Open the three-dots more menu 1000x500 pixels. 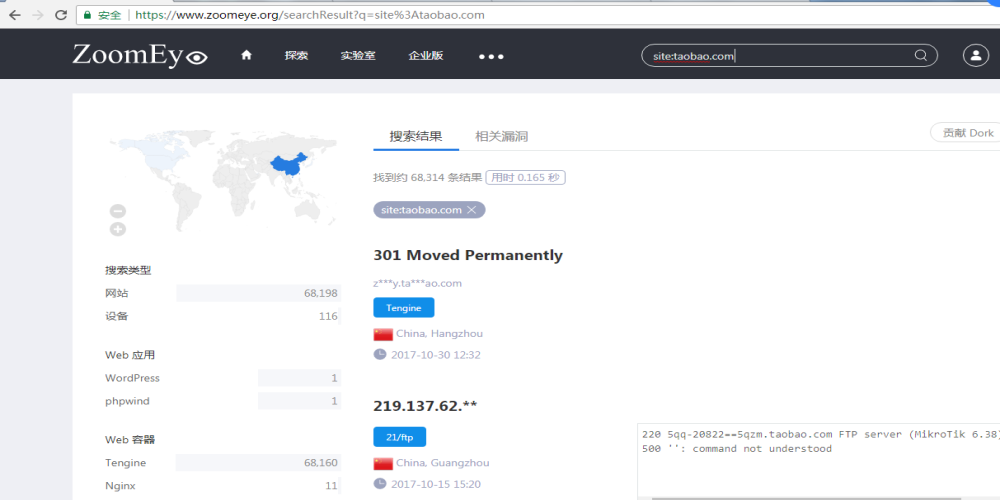pyautogui.click(x=491, y=56)
